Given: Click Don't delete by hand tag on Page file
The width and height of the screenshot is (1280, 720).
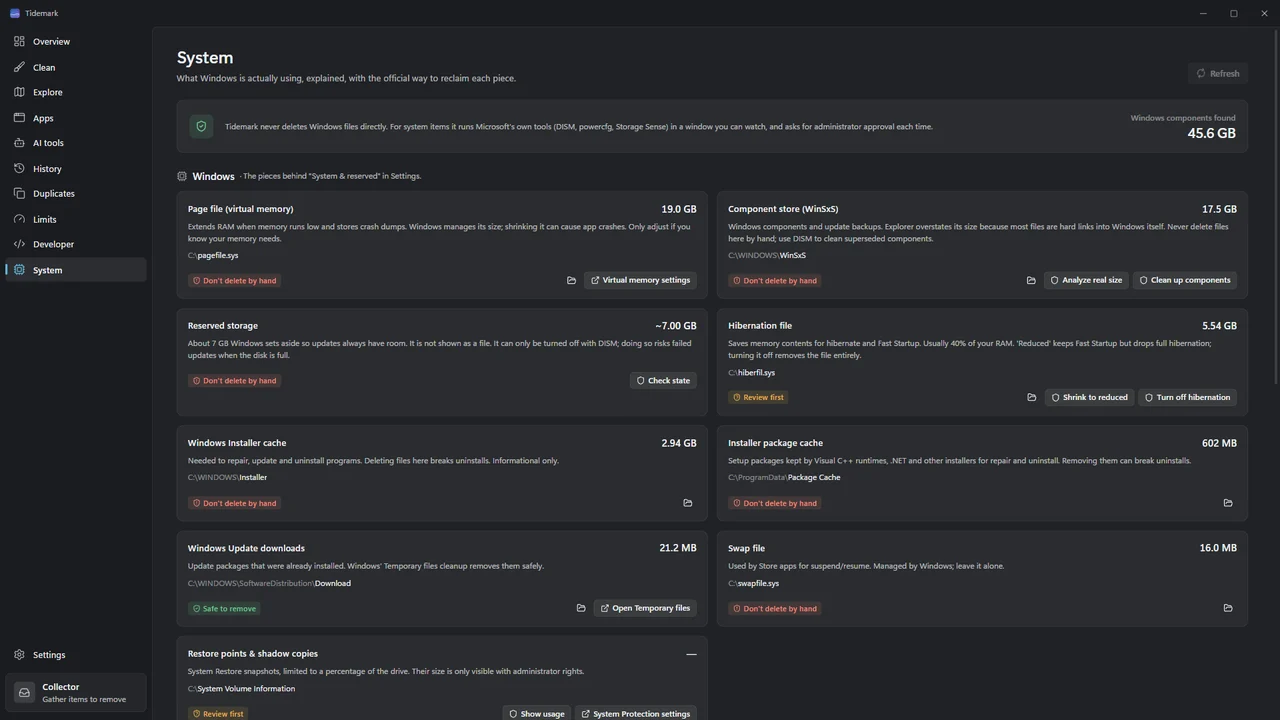Looking at the screenshot, I should tap(235, 280).
